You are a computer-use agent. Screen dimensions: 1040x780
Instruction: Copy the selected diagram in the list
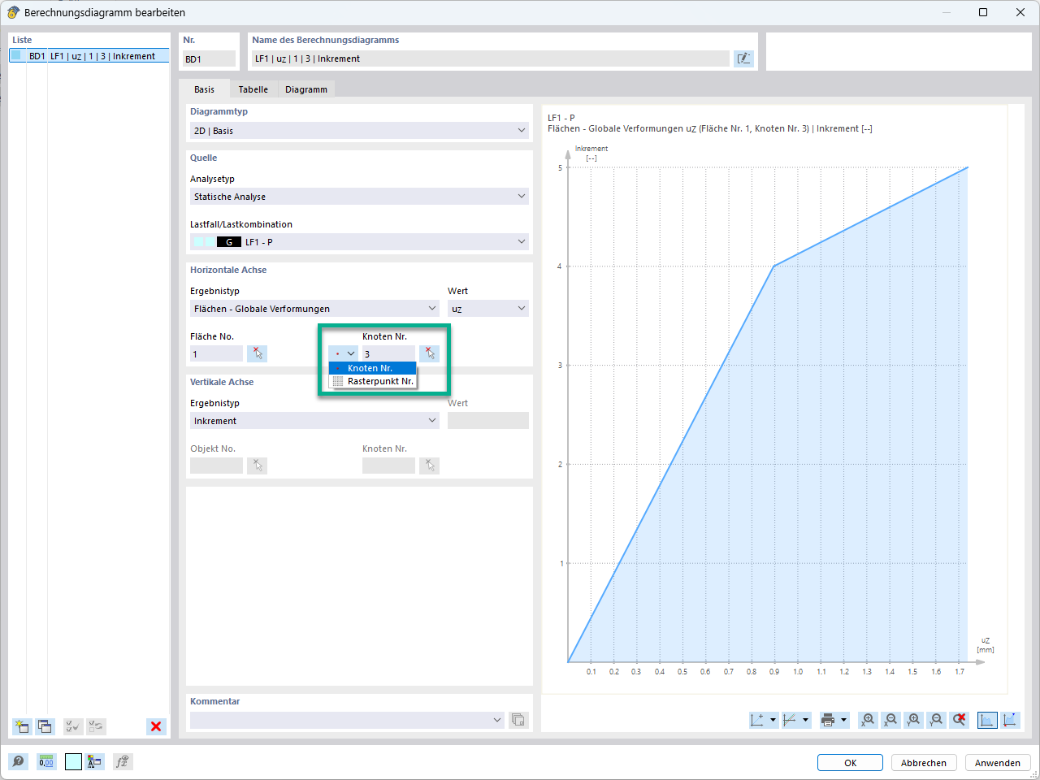click(44, 726)
